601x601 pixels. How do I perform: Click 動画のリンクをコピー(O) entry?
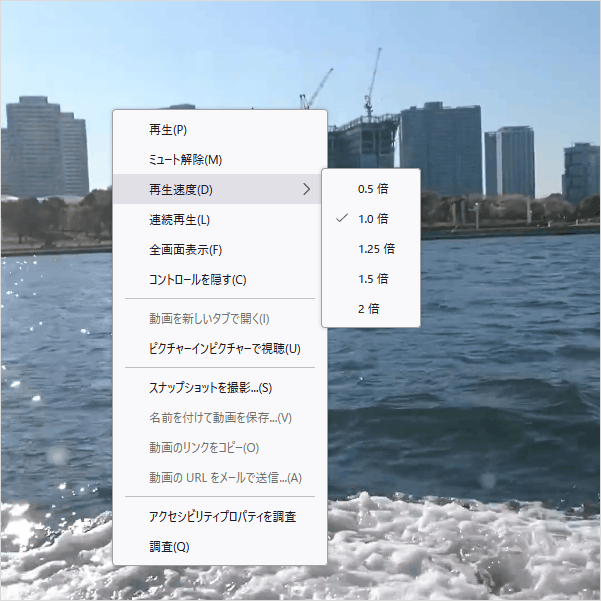coord(220,447)
